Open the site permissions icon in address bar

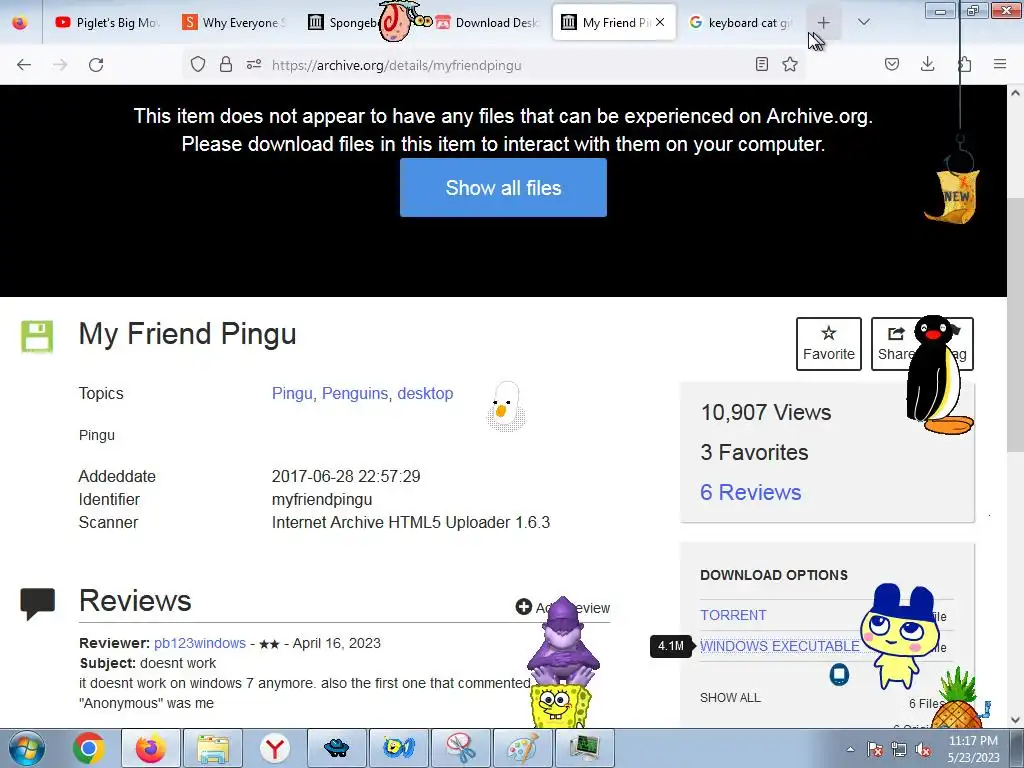tap(254, 64)
